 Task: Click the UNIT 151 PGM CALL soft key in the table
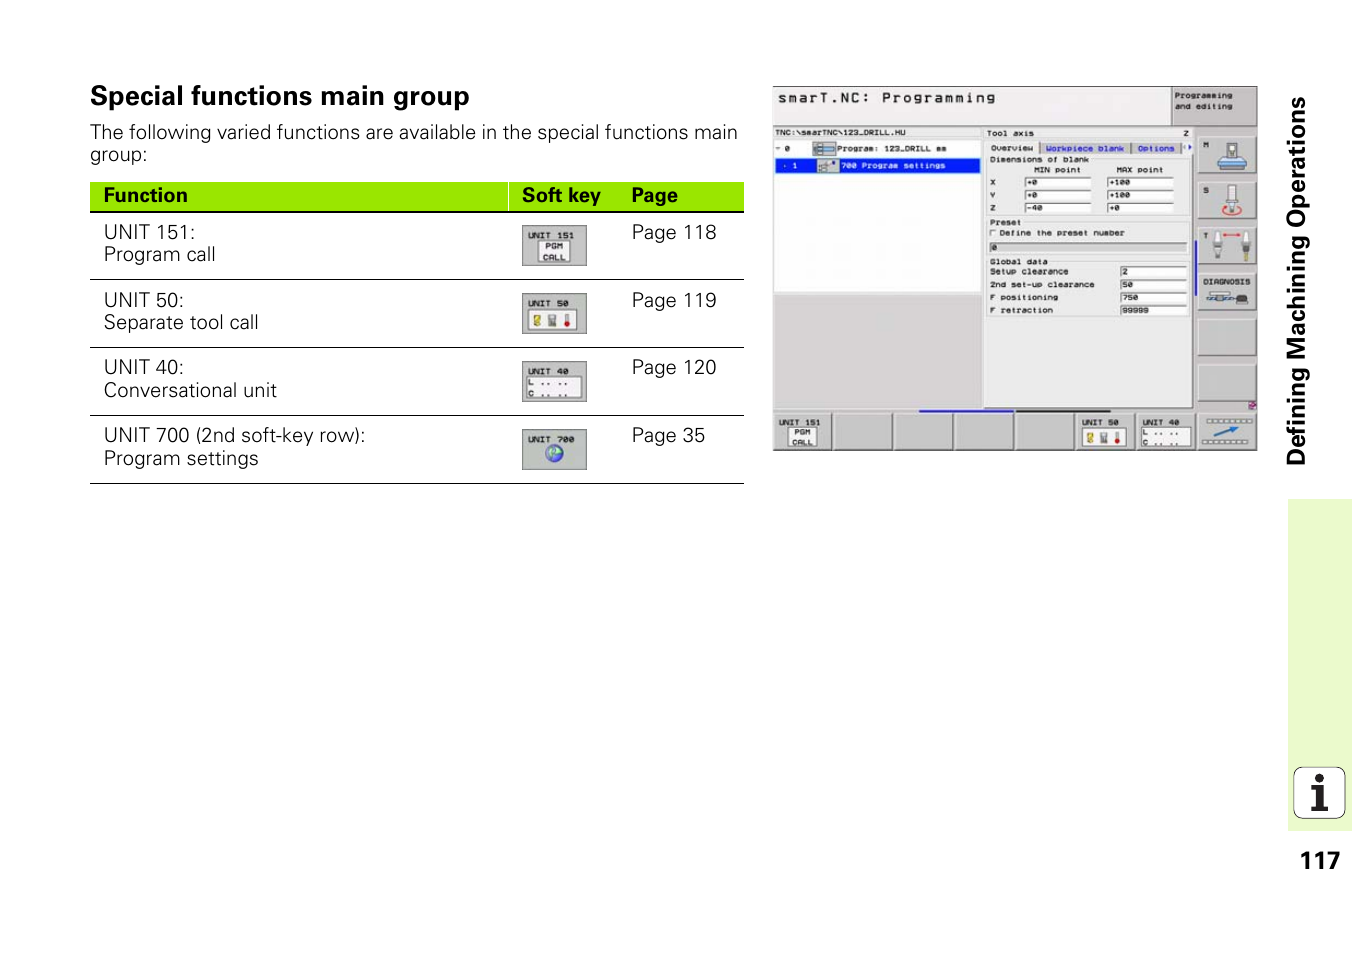tap(554, 245)
